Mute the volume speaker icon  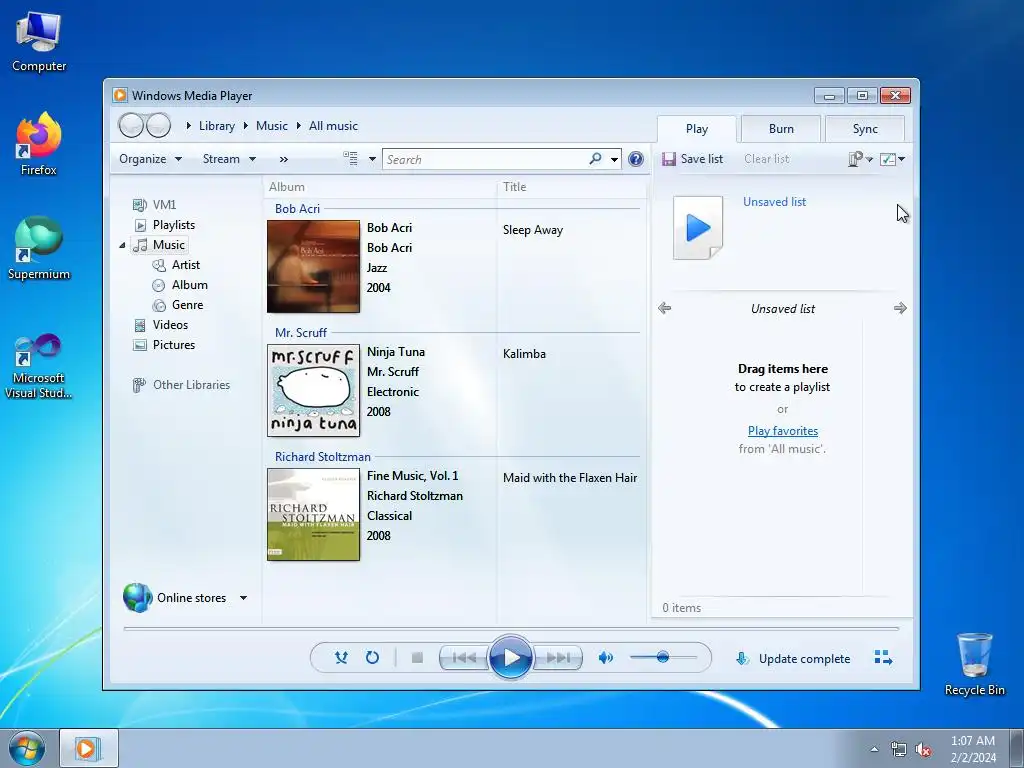(605, 658)
